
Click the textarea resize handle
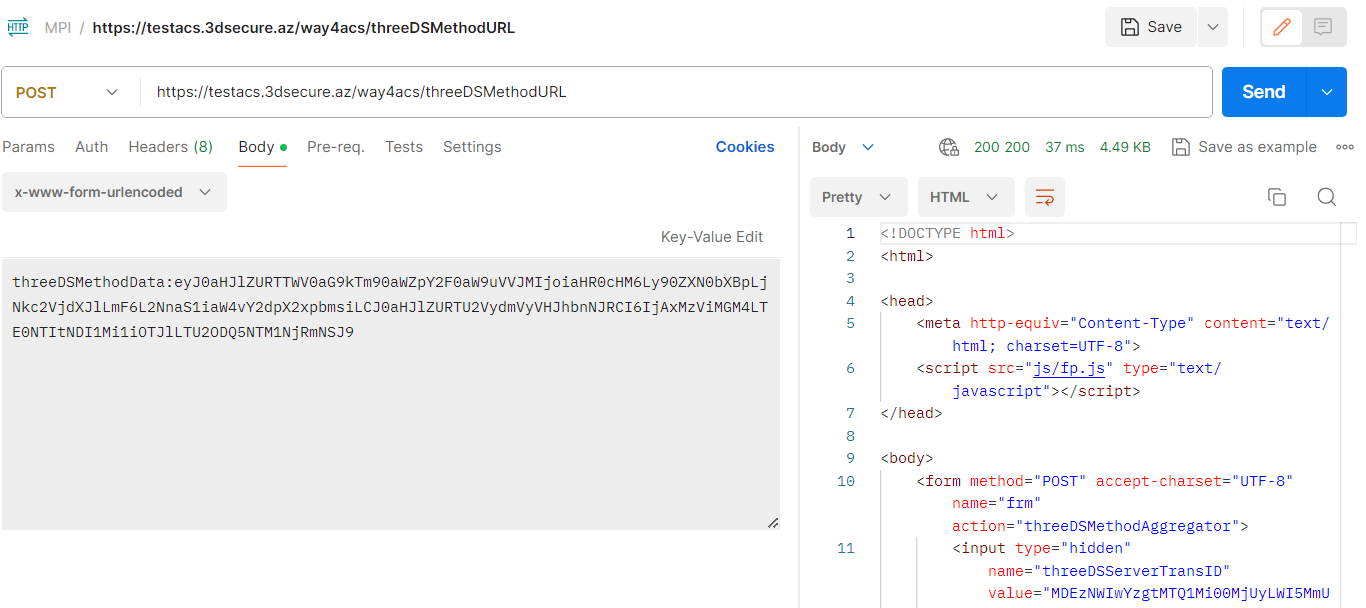tap(772, 522)
